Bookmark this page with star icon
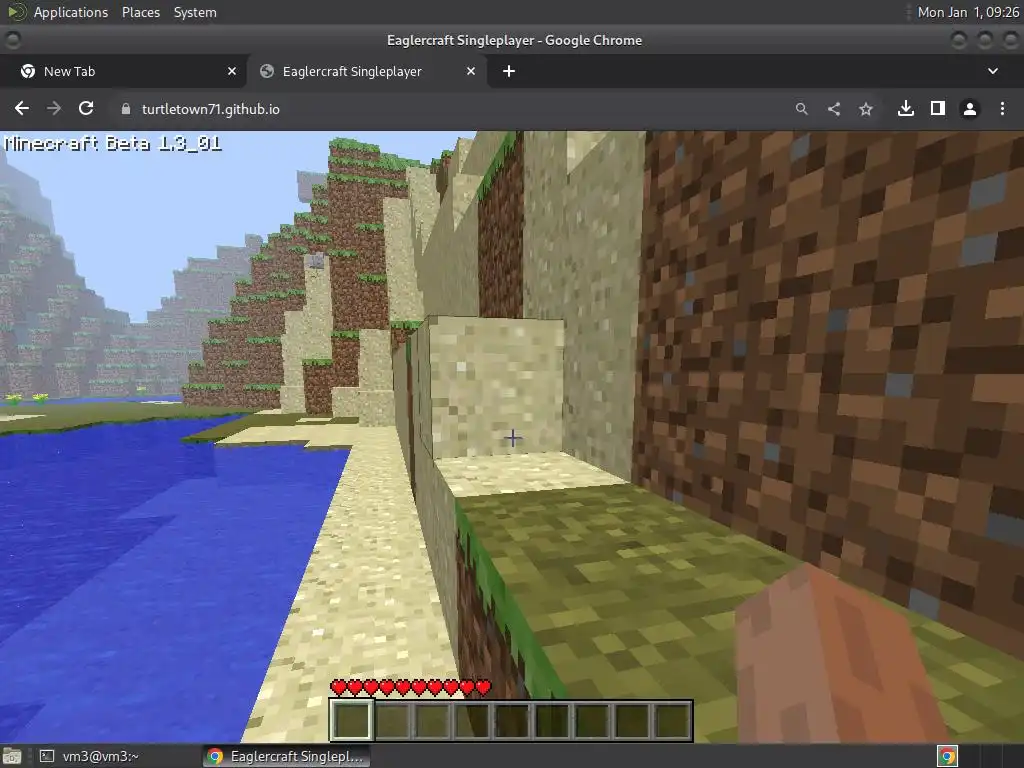 pos(866,109)
